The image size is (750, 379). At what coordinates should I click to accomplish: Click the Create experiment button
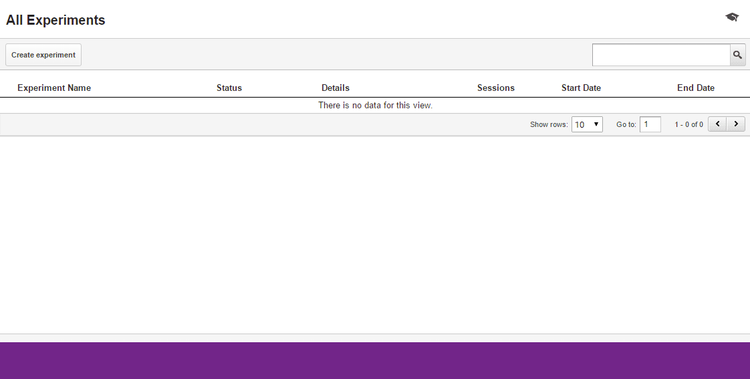click(x=44, y=55)
